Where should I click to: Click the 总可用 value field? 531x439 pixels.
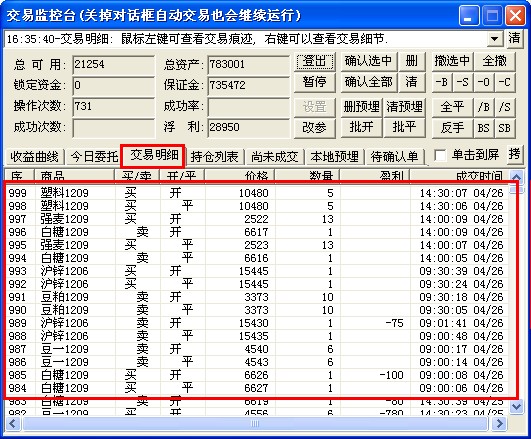point(113,65)
